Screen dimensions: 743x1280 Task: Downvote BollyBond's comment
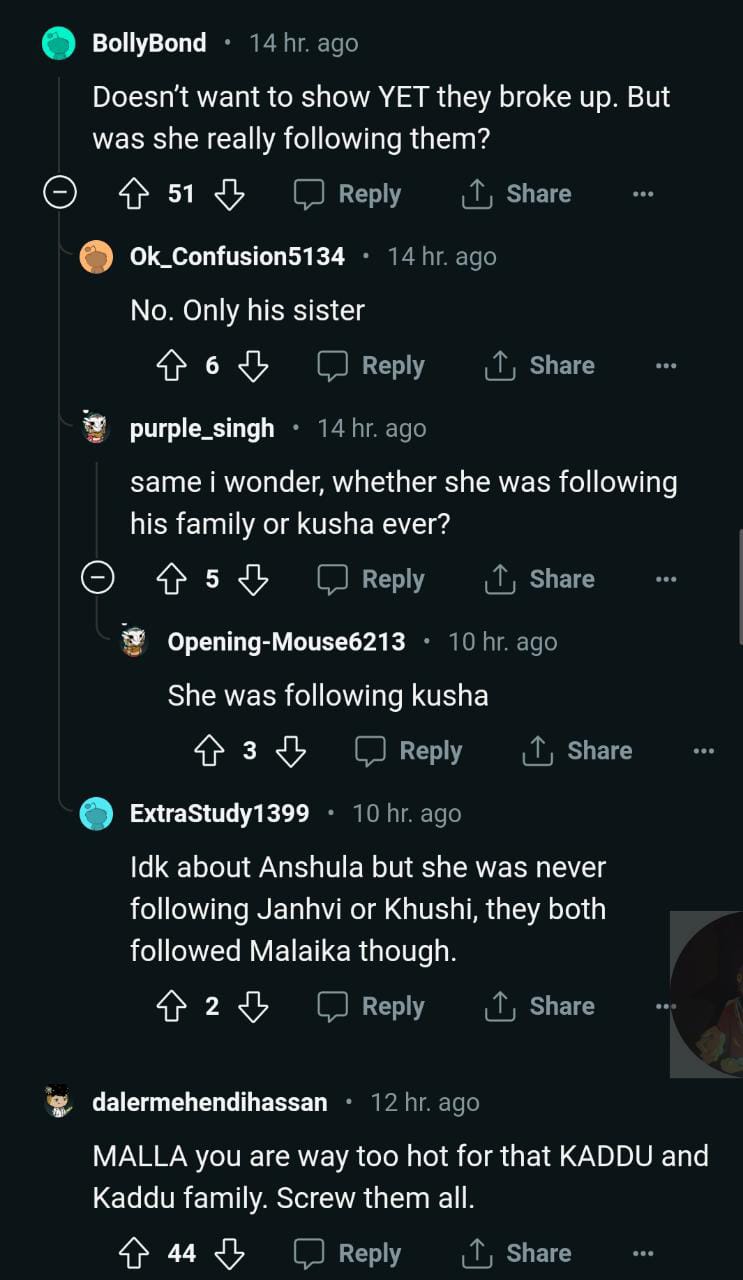click(x=230, y=194)
